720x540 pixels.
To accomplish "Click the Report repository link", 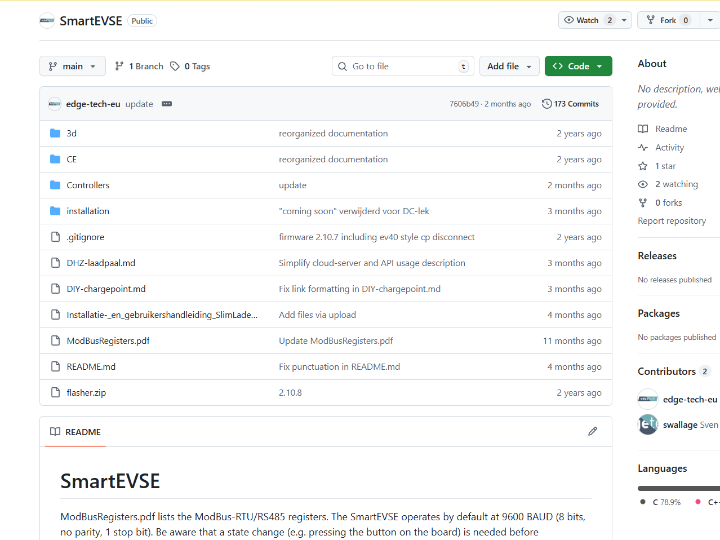I will (x=671, y=221).
